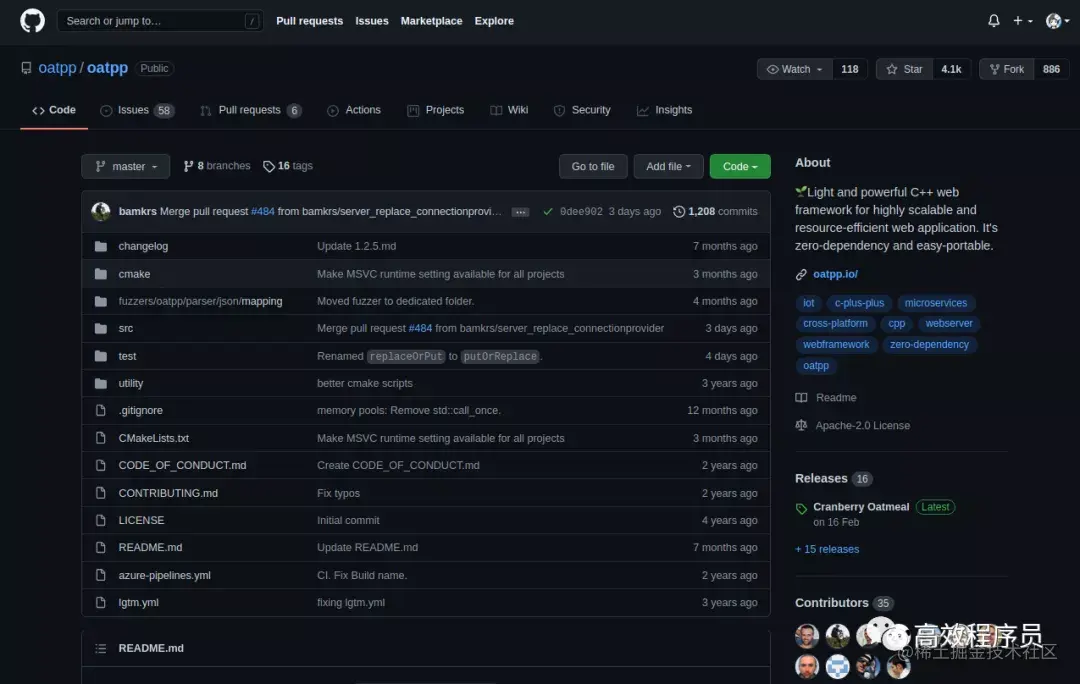Open the oatpp organization link
1080x684 pixels.
[x=57, y=68]
